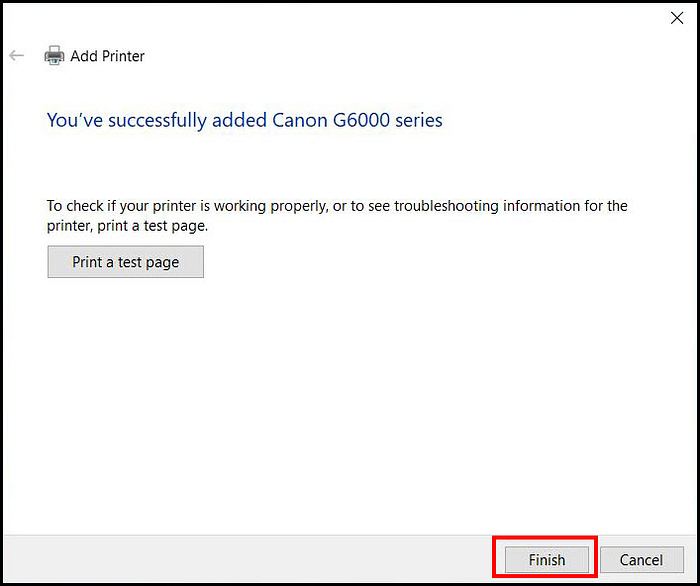700x586 pixels.
Task: Click the Print a test page button
Action: coord(125,262)
